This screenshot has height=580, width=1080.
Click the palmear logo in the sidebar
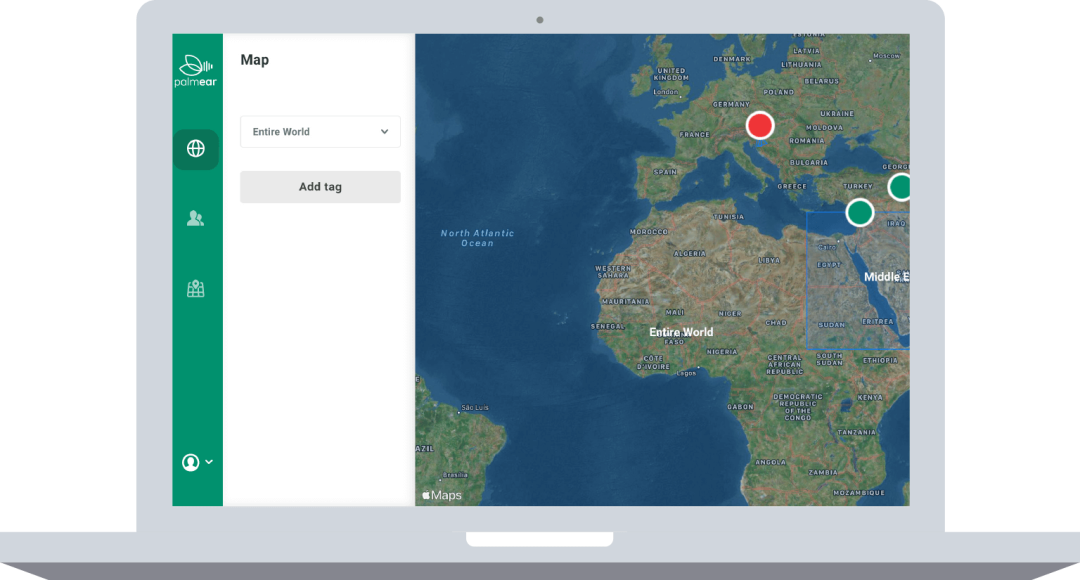click(x=196, y=71)
